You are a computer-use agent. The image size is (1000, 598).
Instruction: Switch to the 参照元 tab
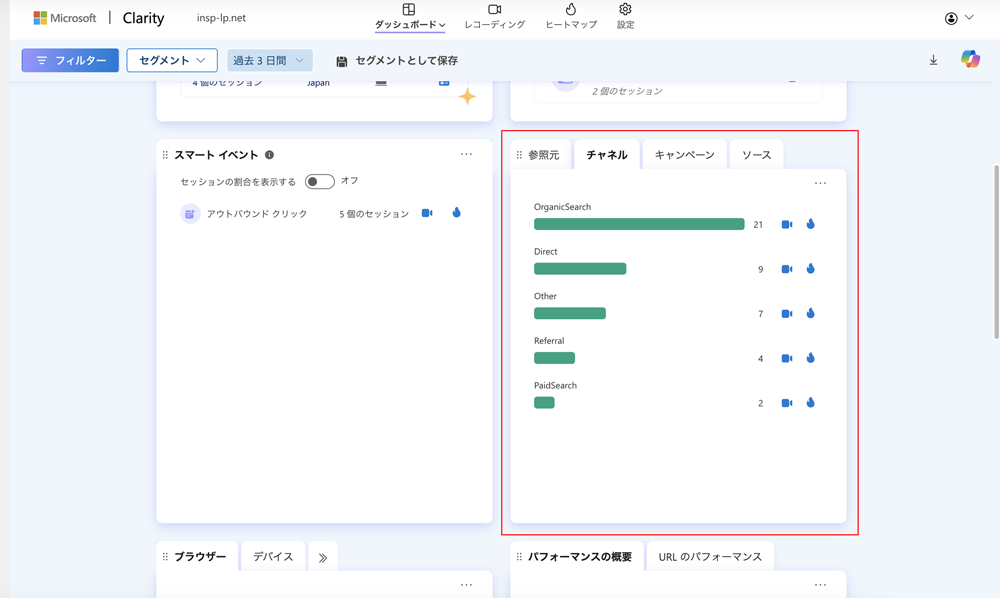543,155
